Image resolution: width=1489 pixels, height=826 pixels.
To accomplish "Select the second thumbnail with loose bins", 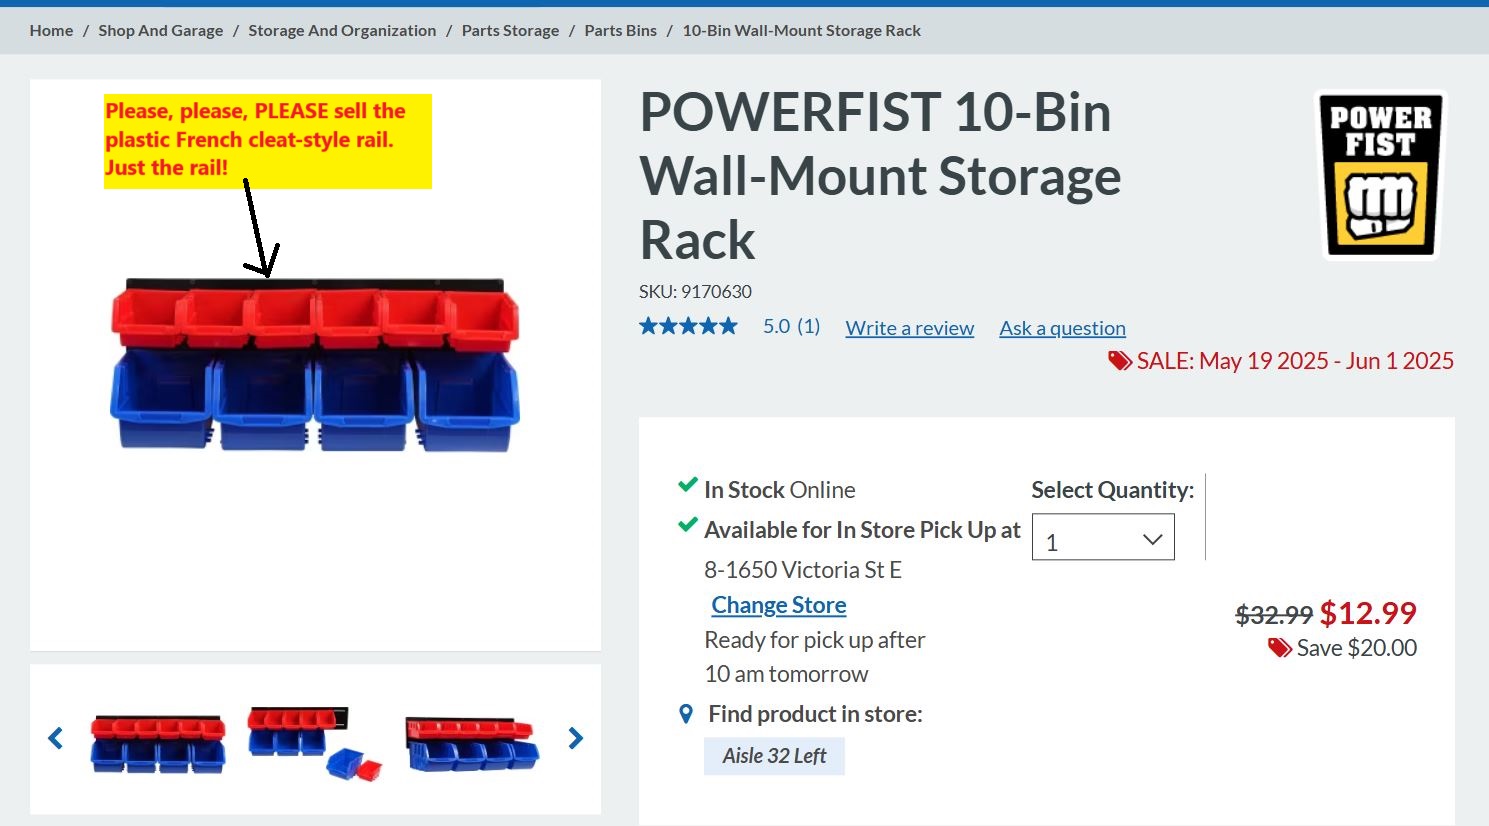I will tap(314, 743).
